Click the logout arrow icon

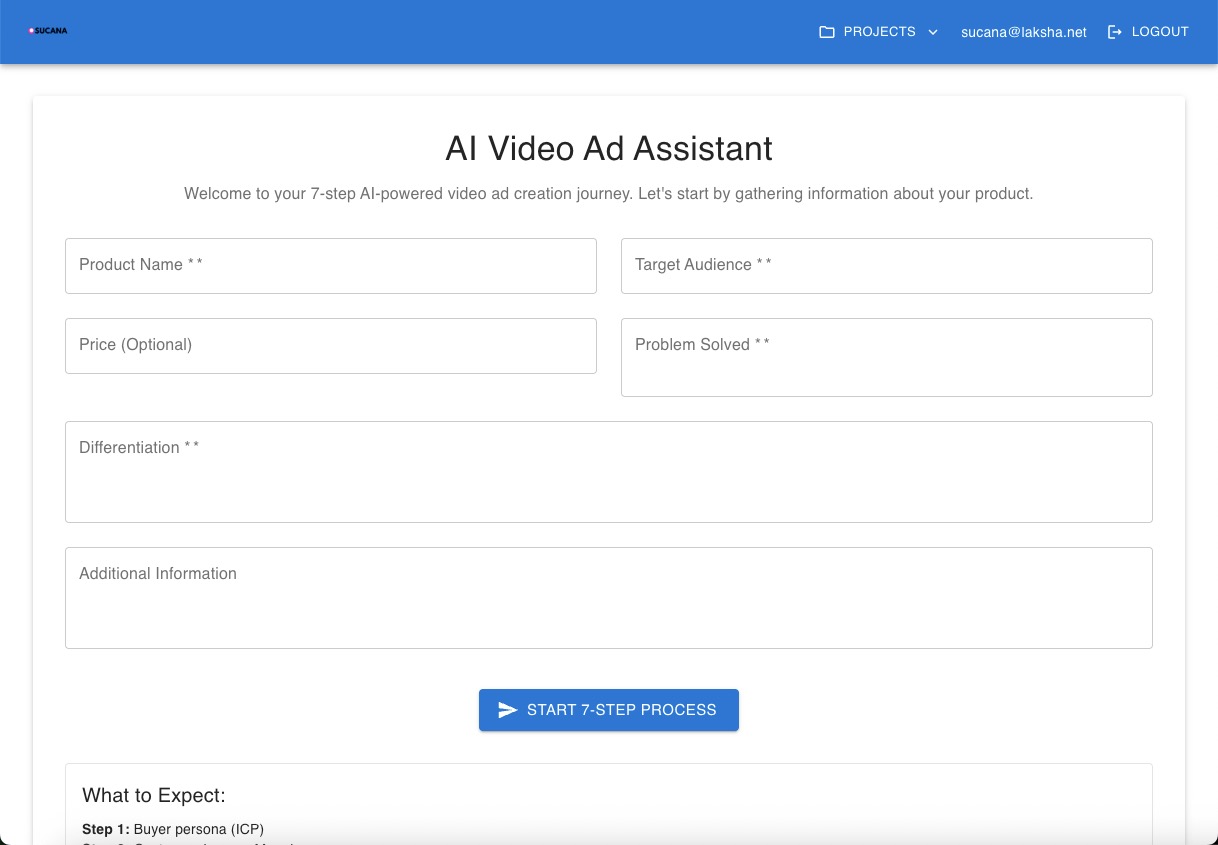click(1115, 32)
